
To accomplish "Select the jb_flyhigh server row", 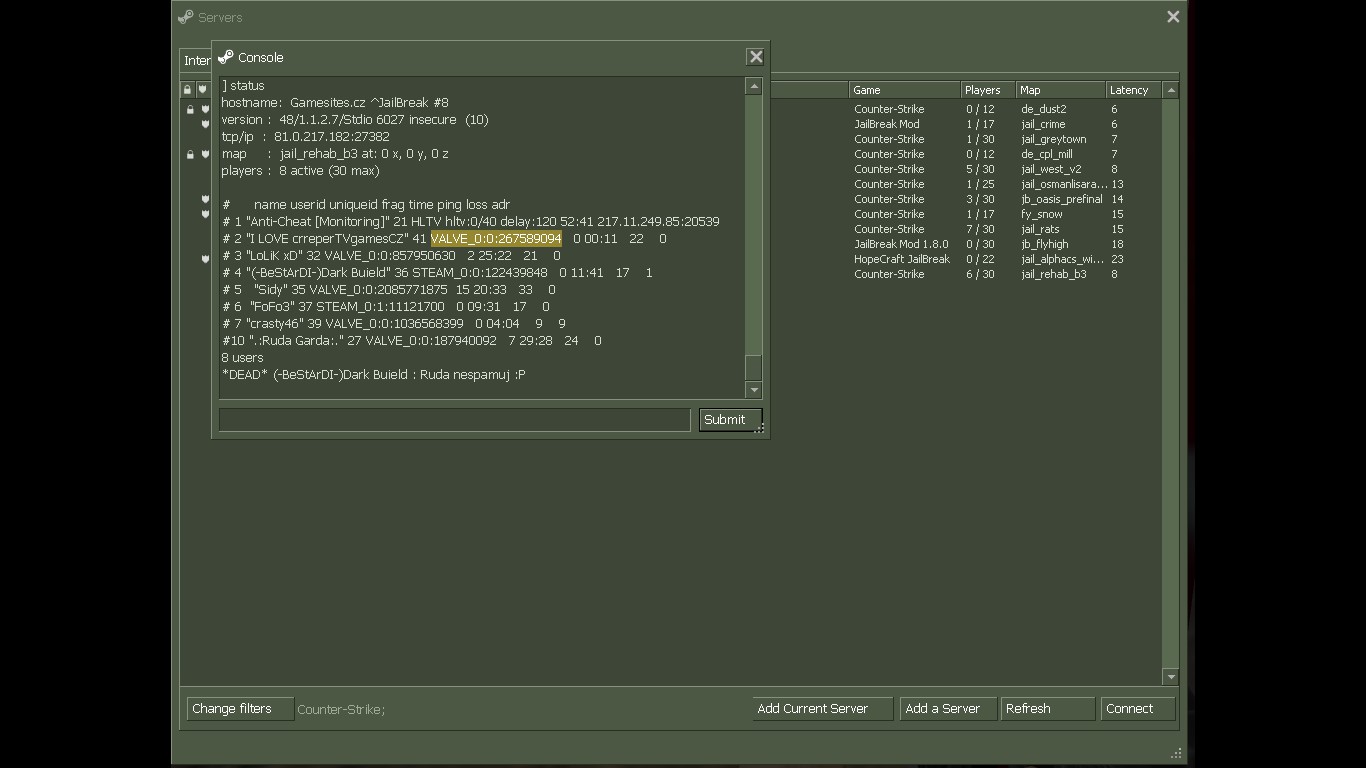I will [x=671, y=244].
